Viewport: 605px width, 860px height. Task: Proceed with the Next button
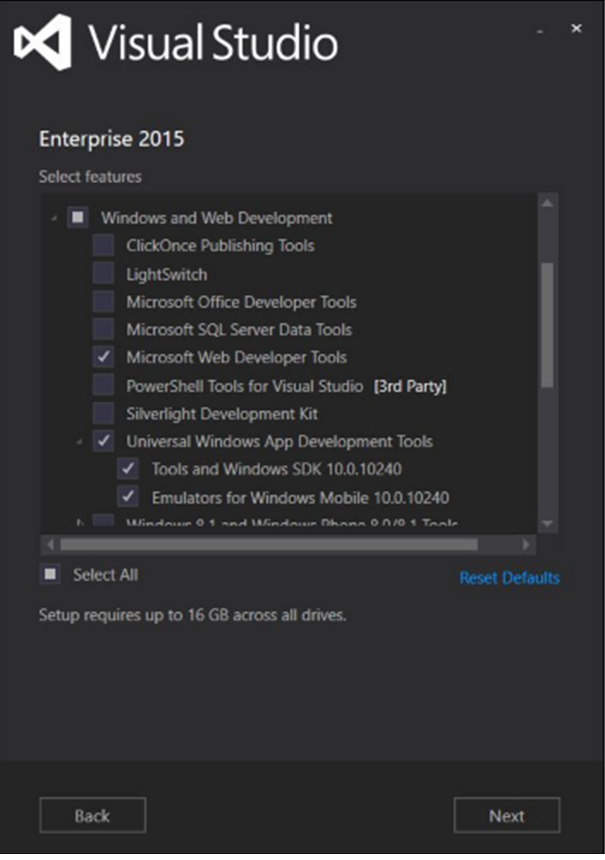pyautogui.click(x=507, y=816)
